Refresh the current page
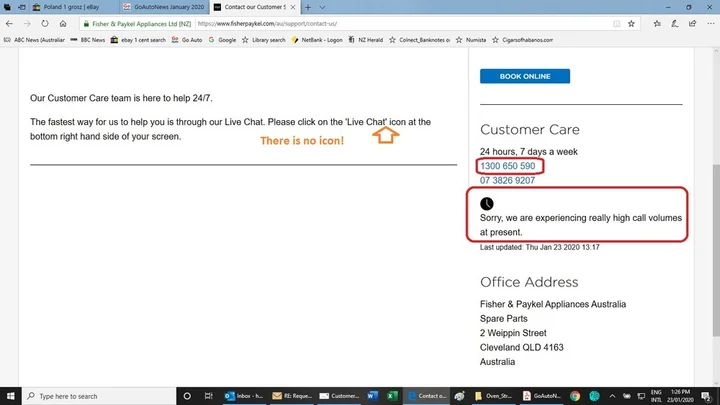This screenshot has width=720, height=405. tap(45, 22)
